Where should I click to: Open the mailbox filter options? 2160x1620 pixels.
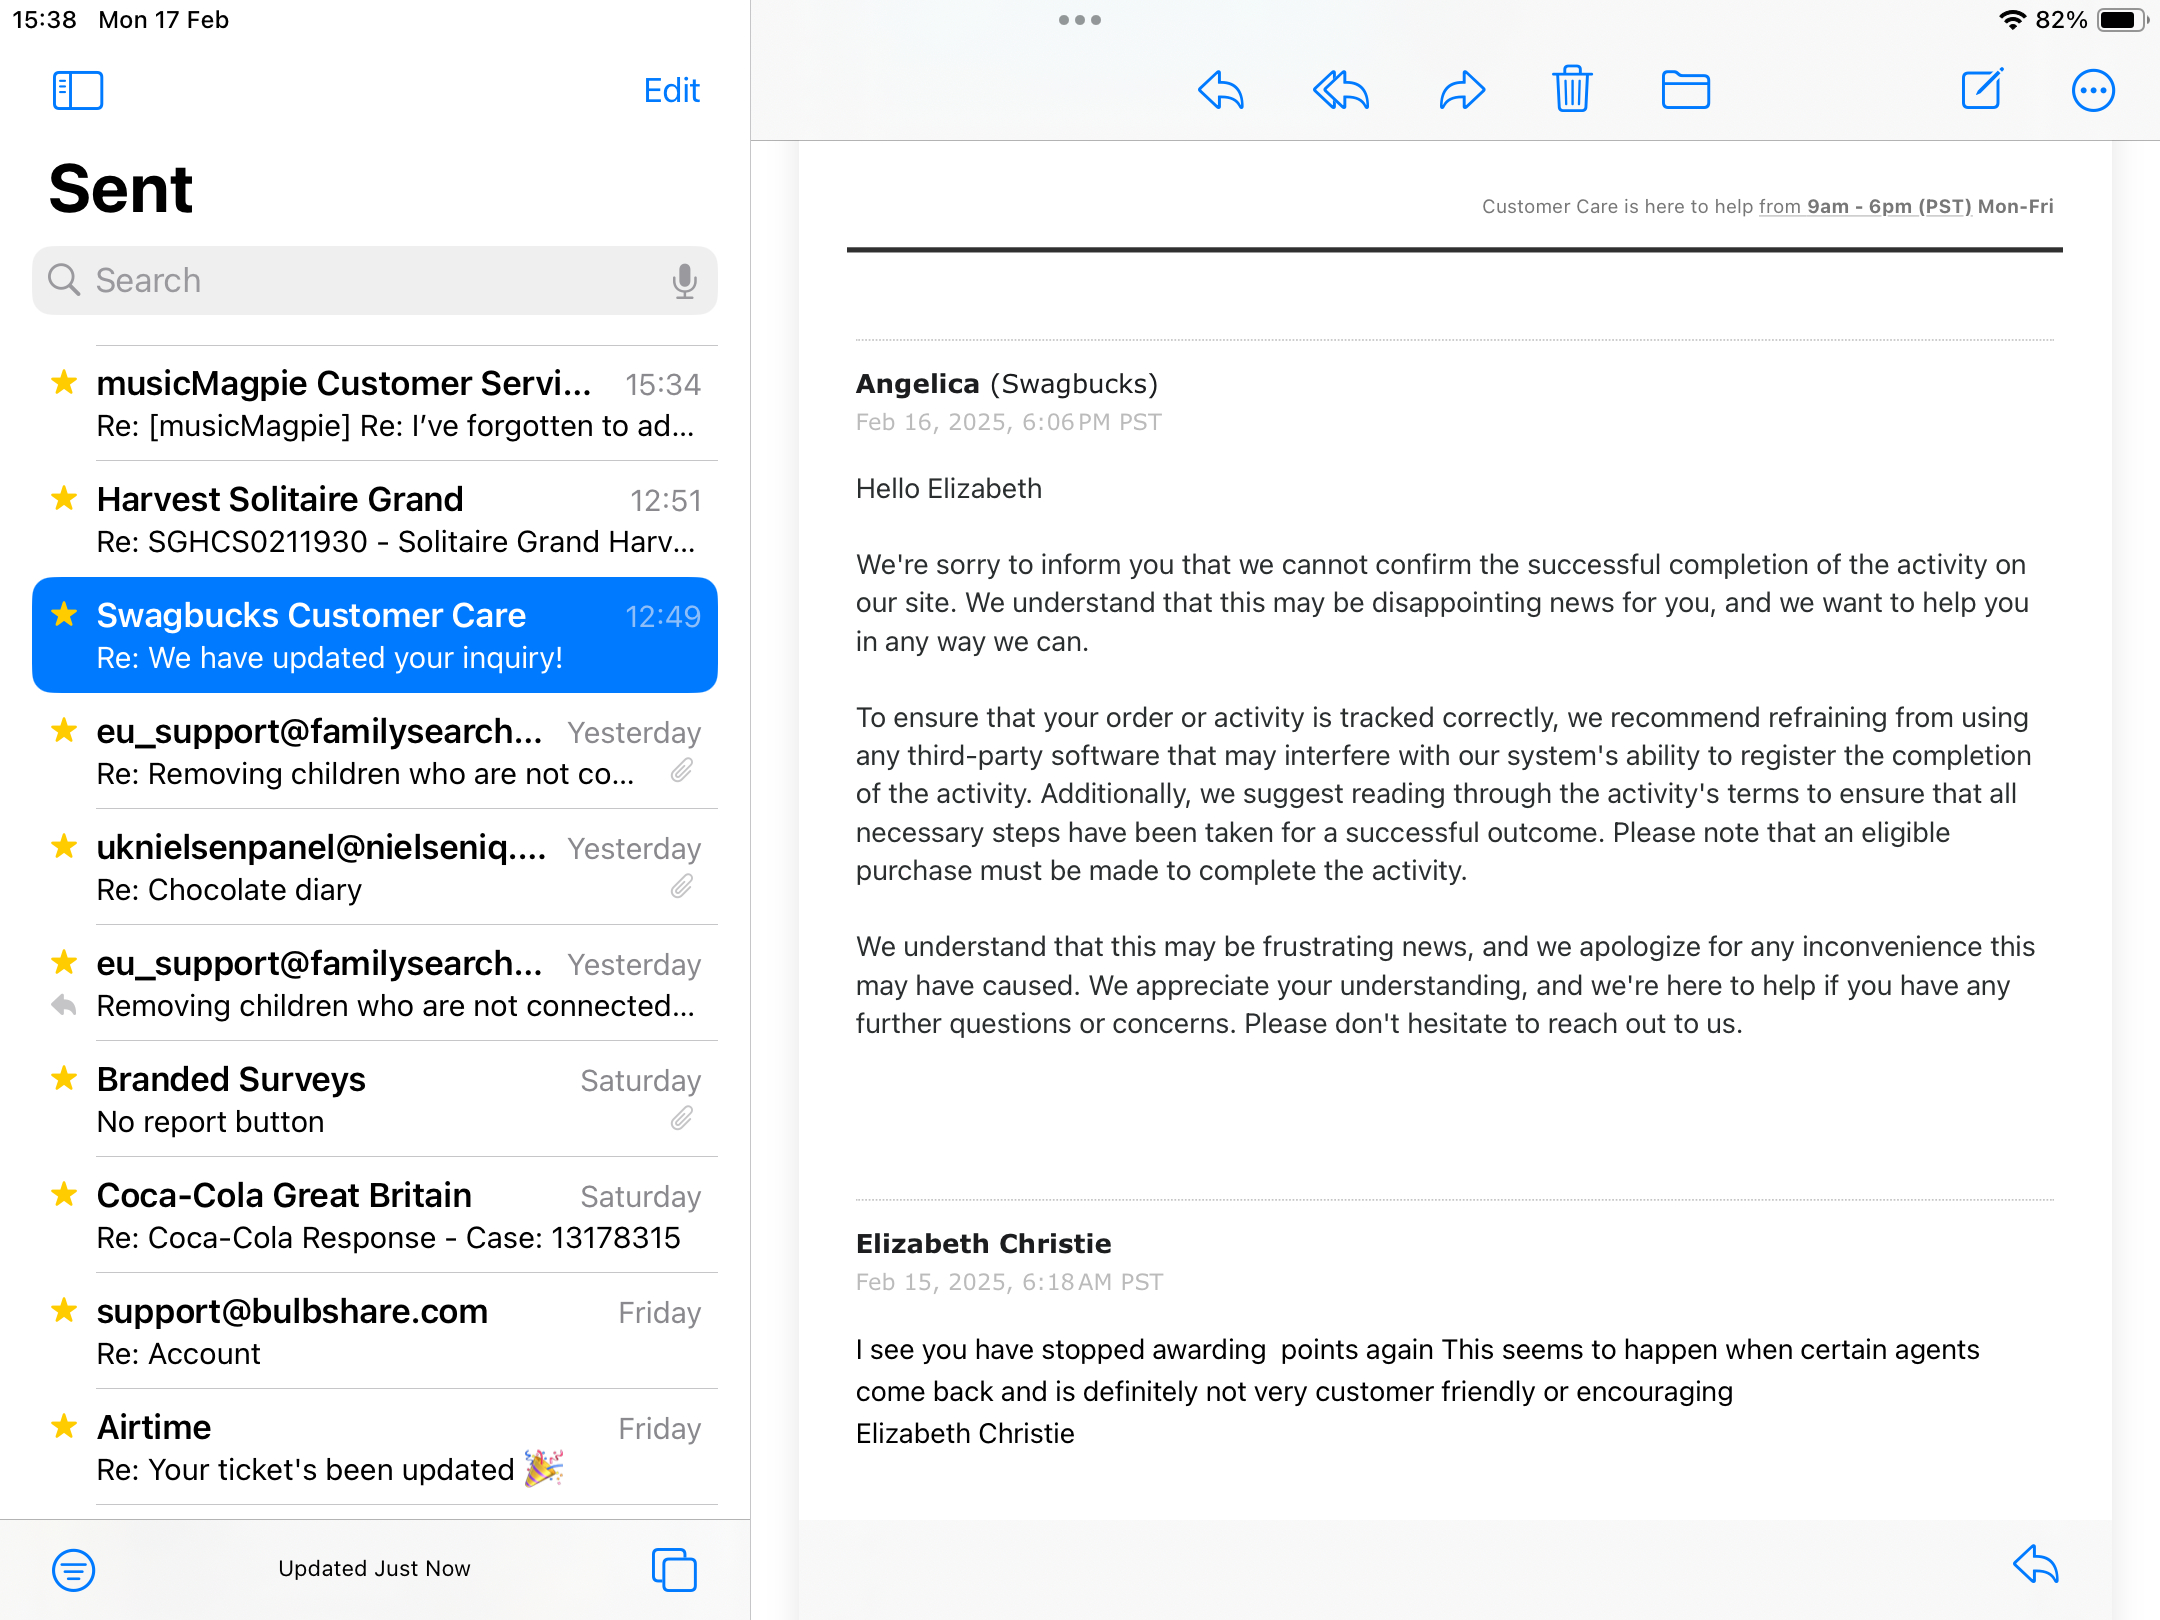[73, 1569]
